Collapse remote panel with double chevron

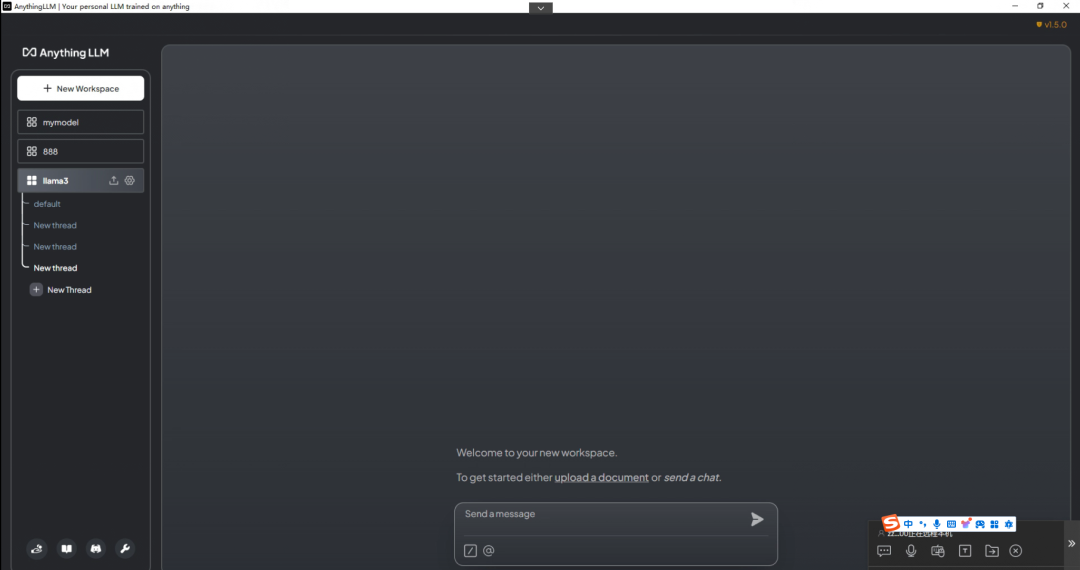click(1072, 544)
